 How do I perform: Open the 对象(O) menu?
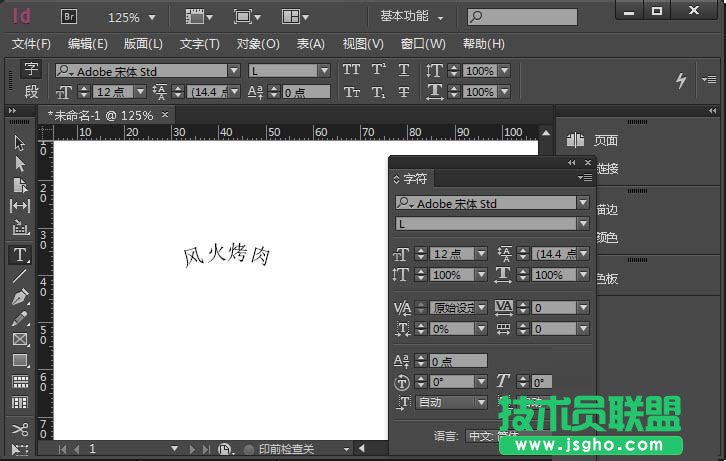coord(258,44)
